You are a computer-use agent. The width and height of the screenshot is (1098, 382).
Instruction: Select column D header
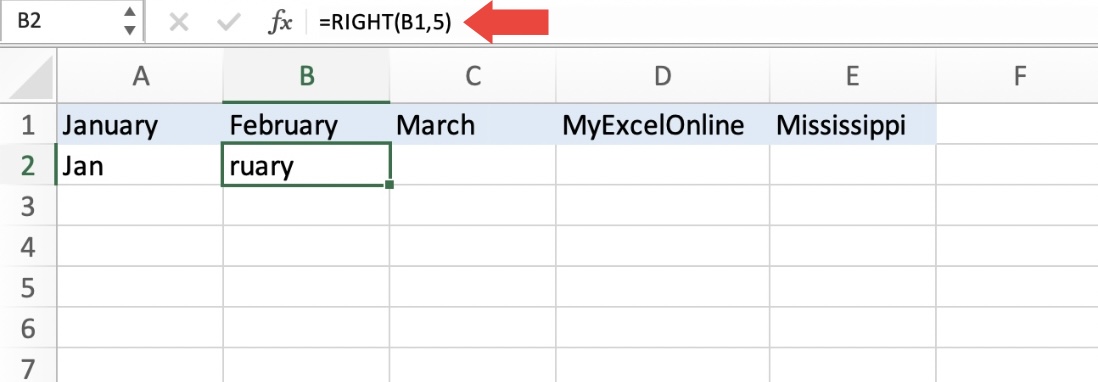pos(662,76)
